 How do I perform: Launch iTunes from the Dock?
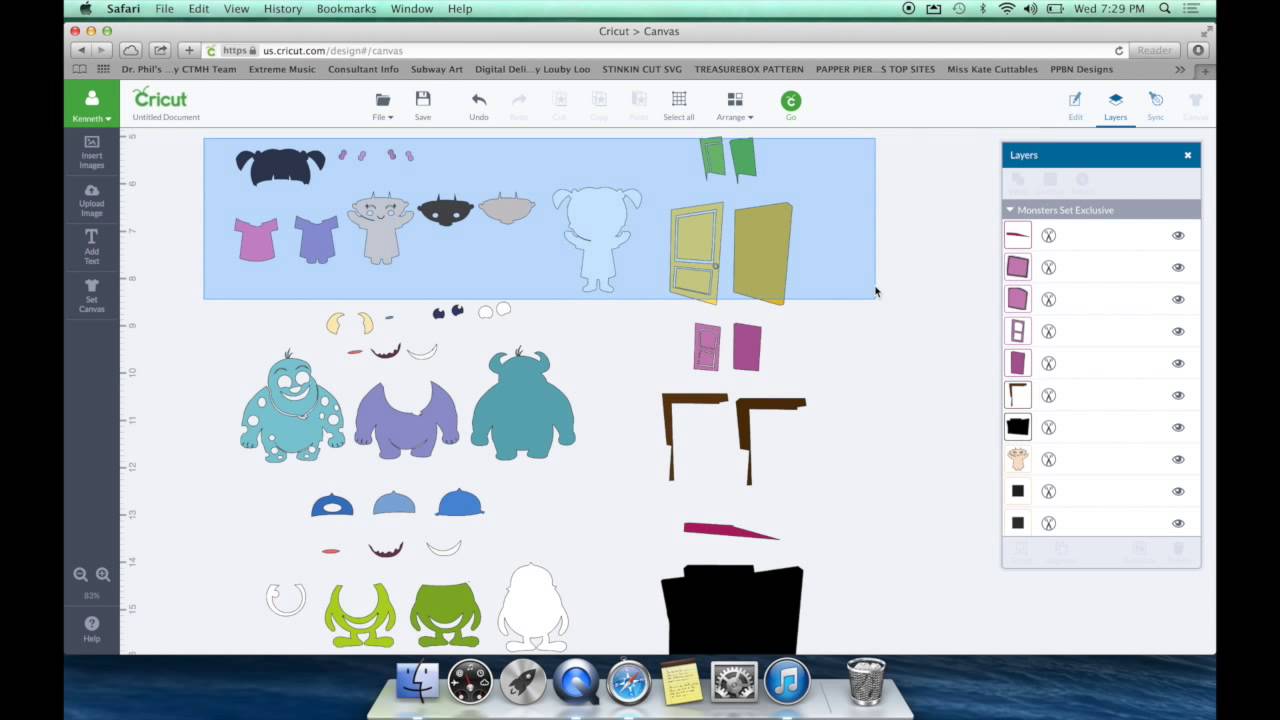pyautogui.click(x=787, y=682)
